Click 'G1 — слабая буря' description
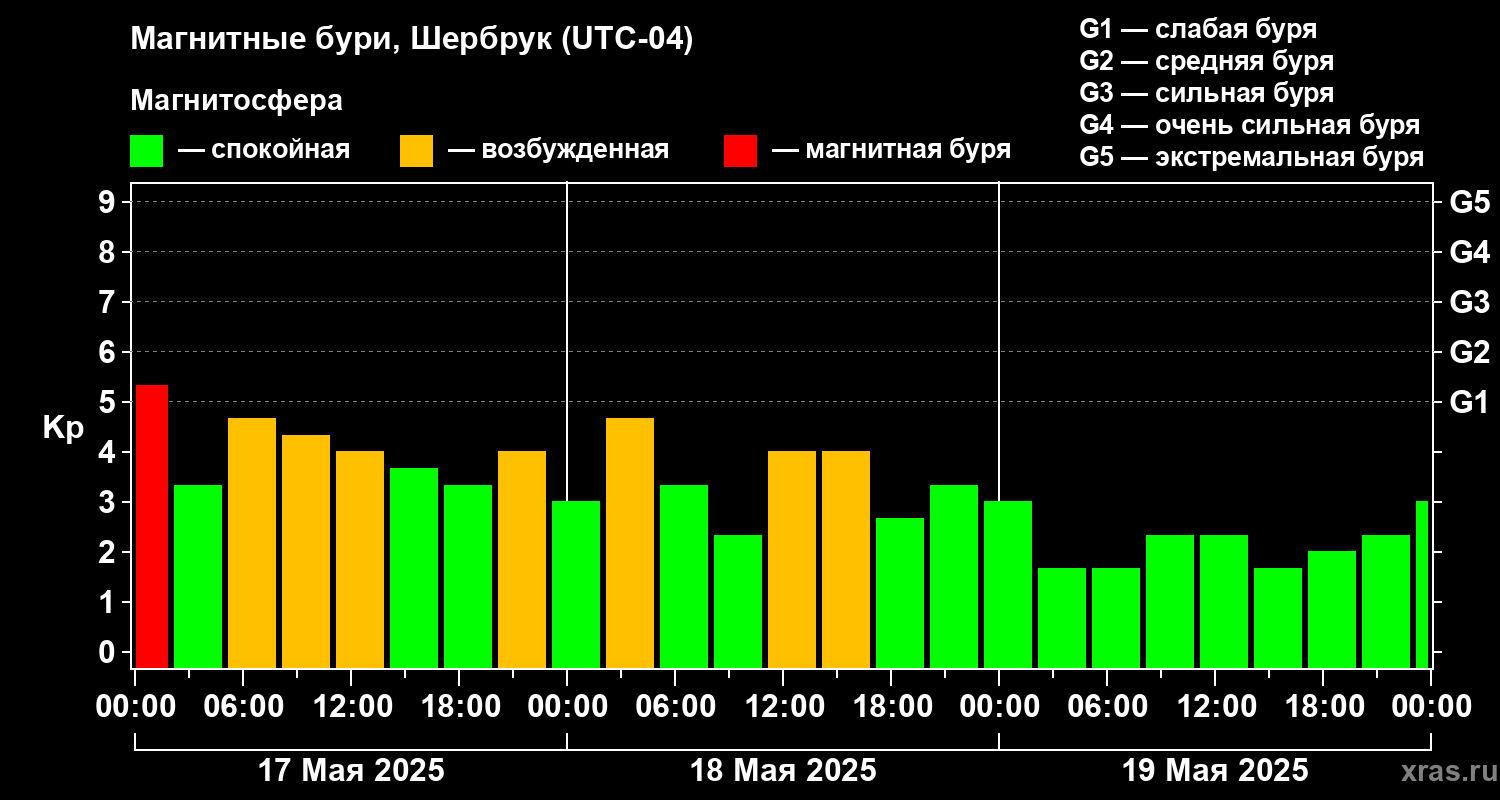The height and width of the screenshot is (800, 1500). point(1198,29)
